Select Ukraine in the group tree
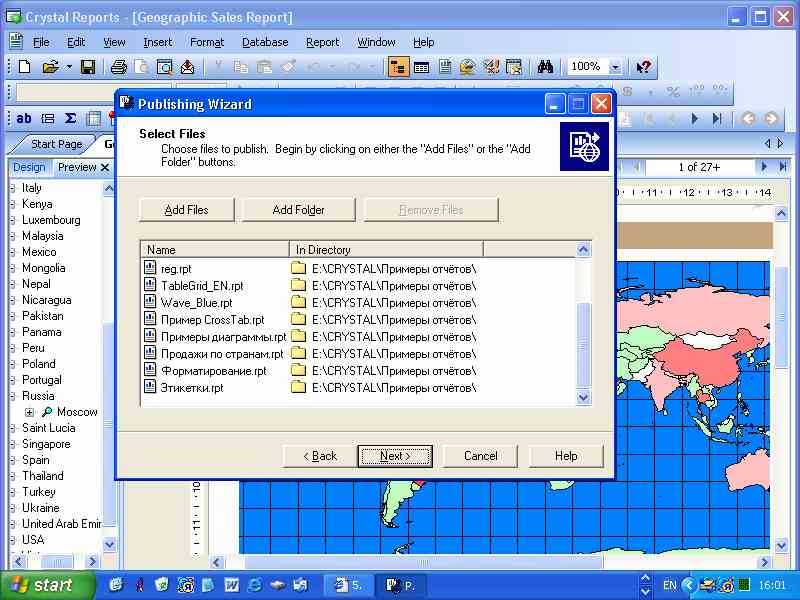Viewport: 800px width, 600px height. tap(40, 508)
